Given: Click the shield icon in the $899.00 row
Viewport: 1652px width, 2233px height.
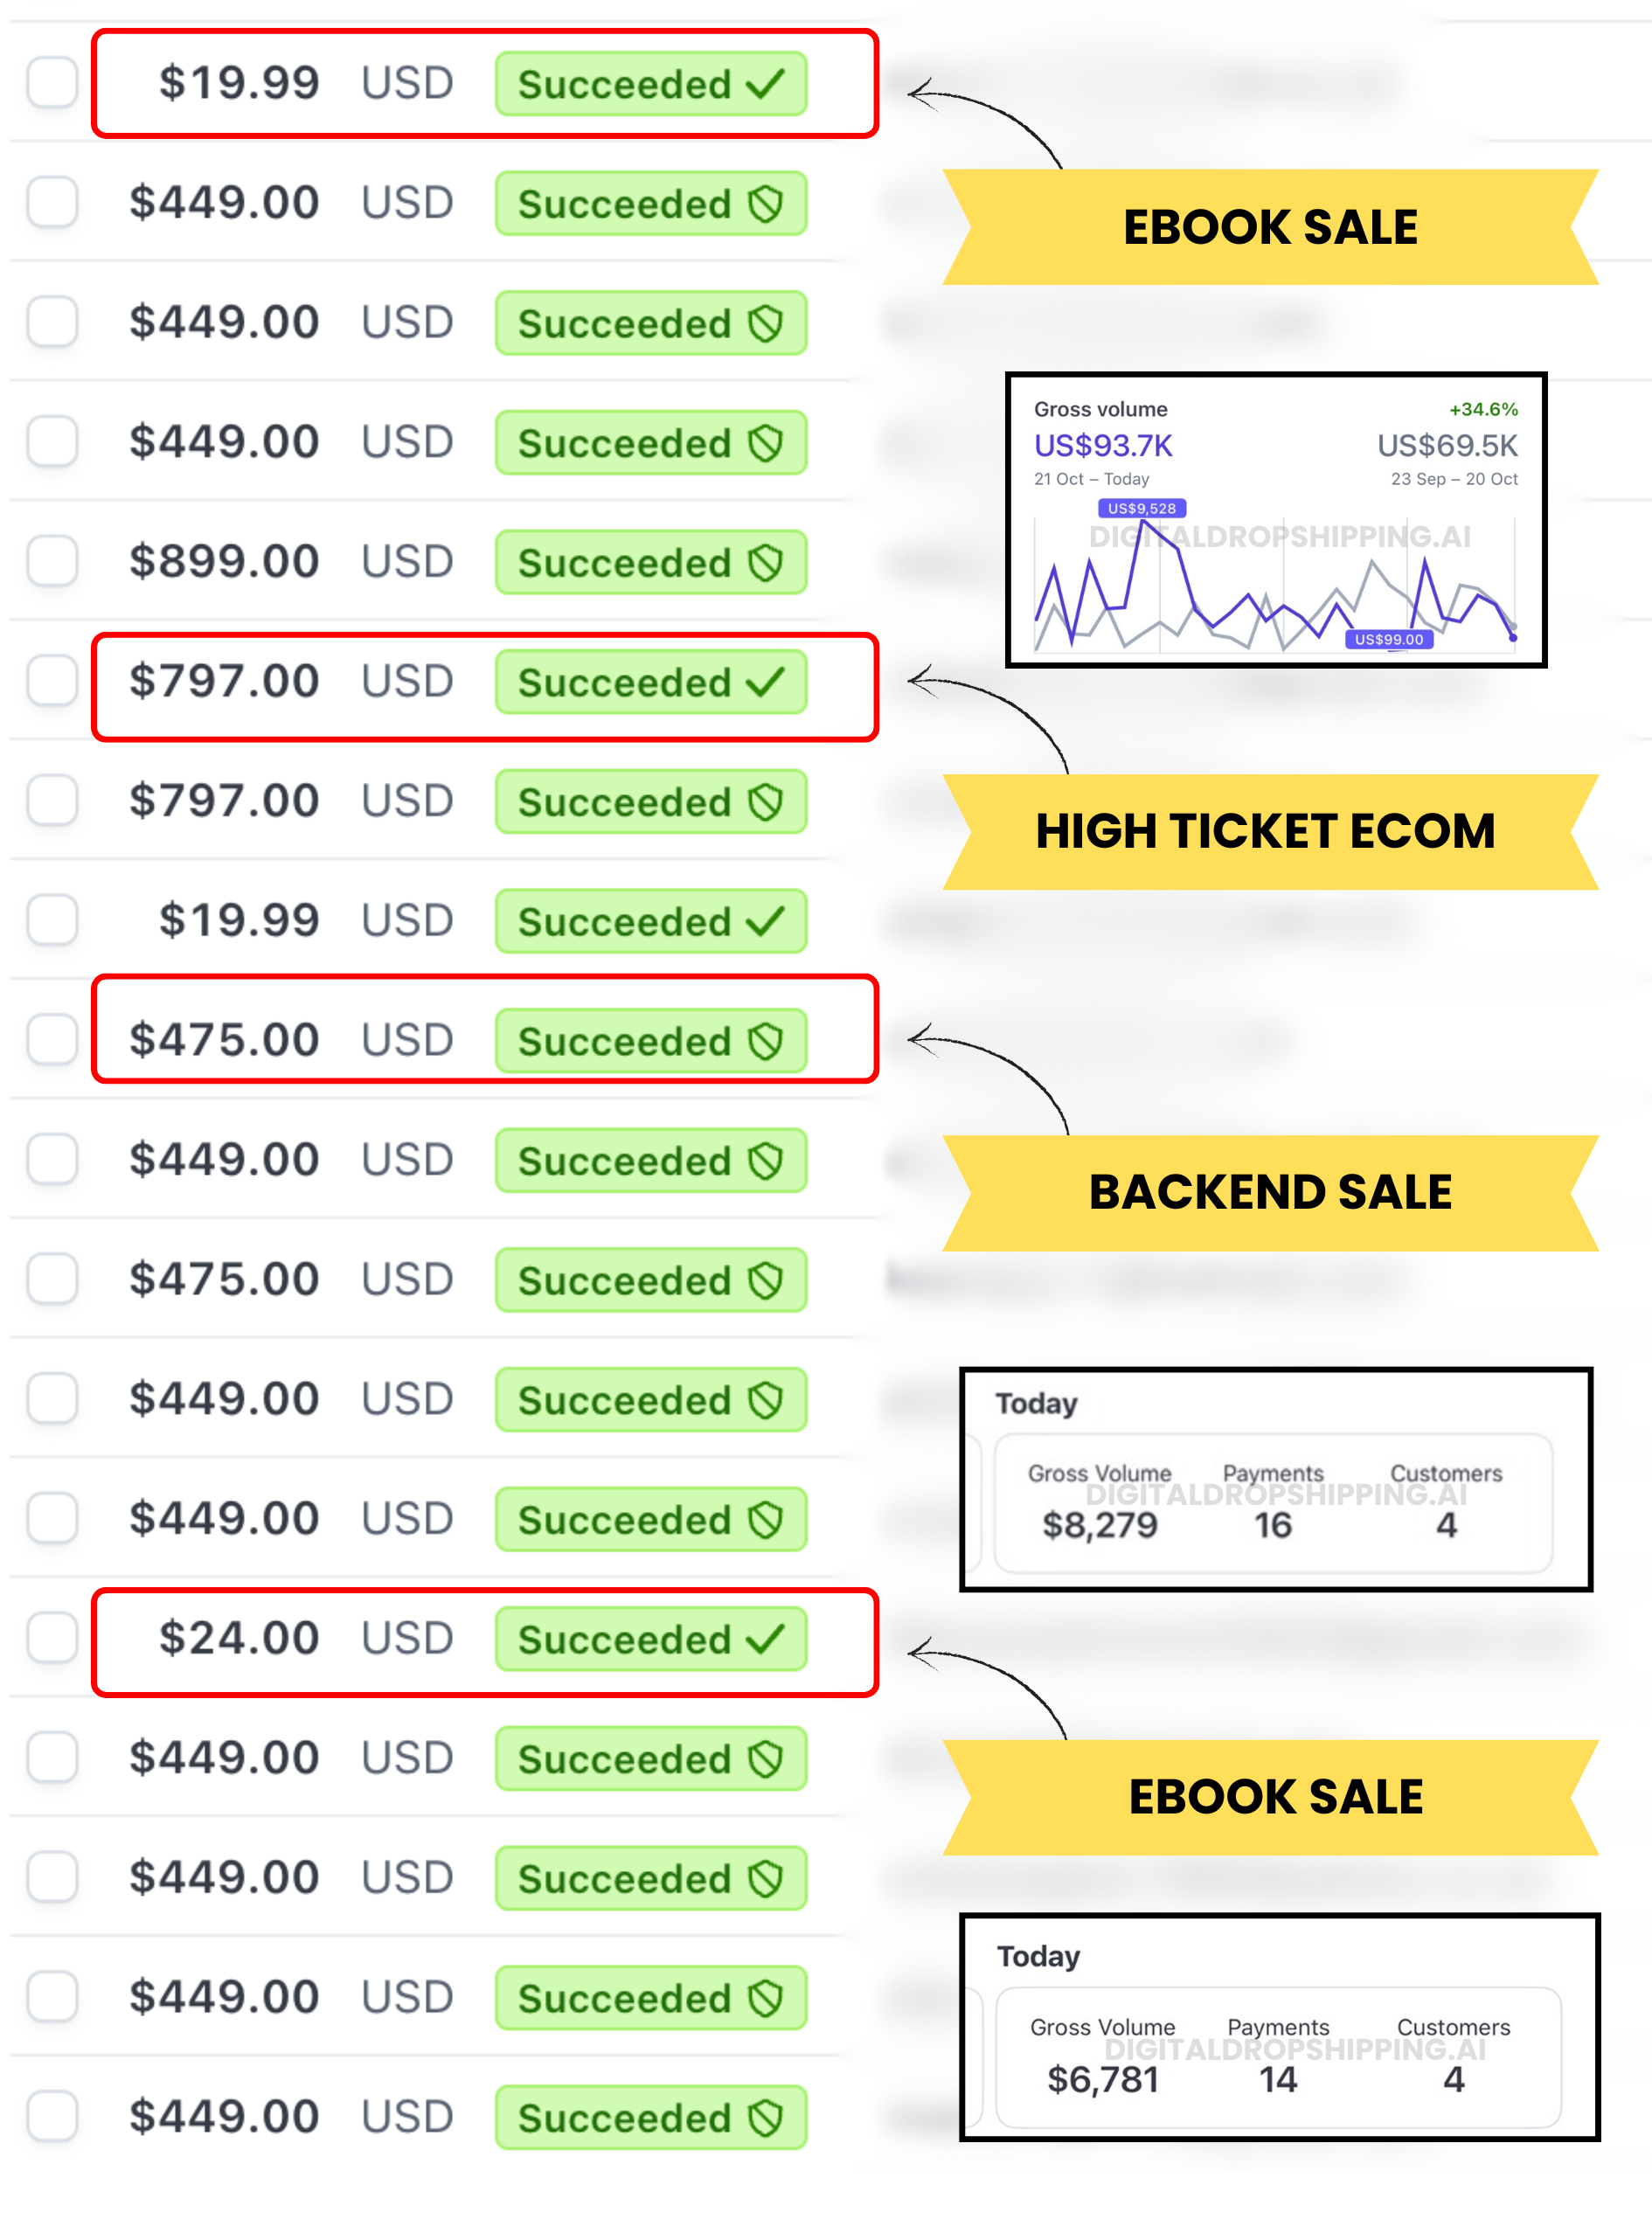Looking at the screenshot, I should (766, 563).
